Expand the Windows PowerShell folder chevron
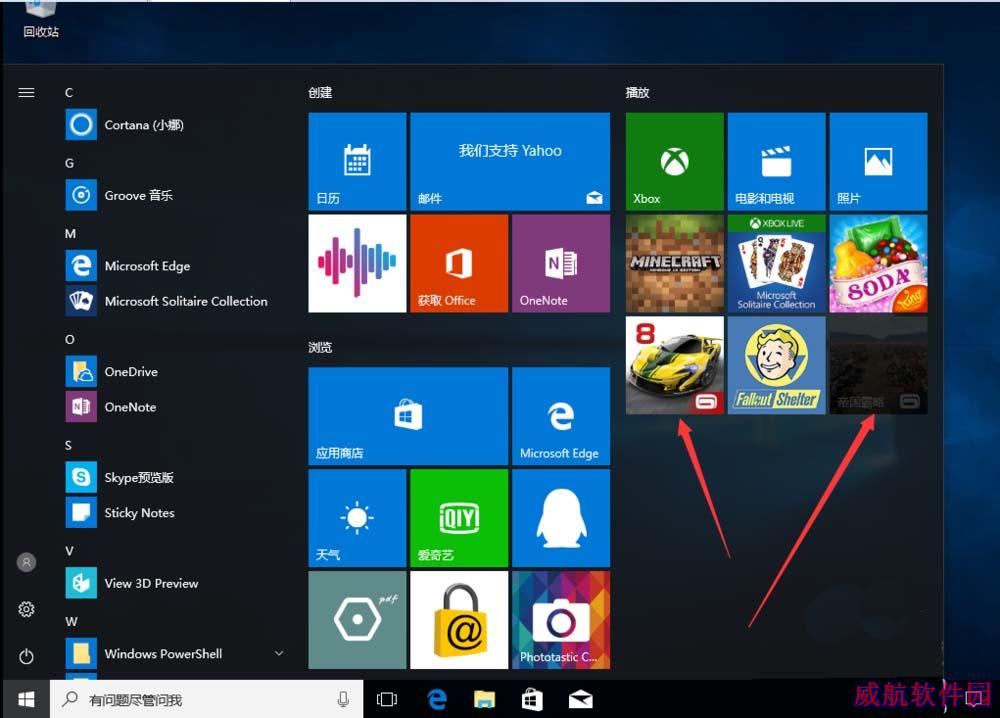Viewport: 1000px width, 718px height. (x=279, y=653)
